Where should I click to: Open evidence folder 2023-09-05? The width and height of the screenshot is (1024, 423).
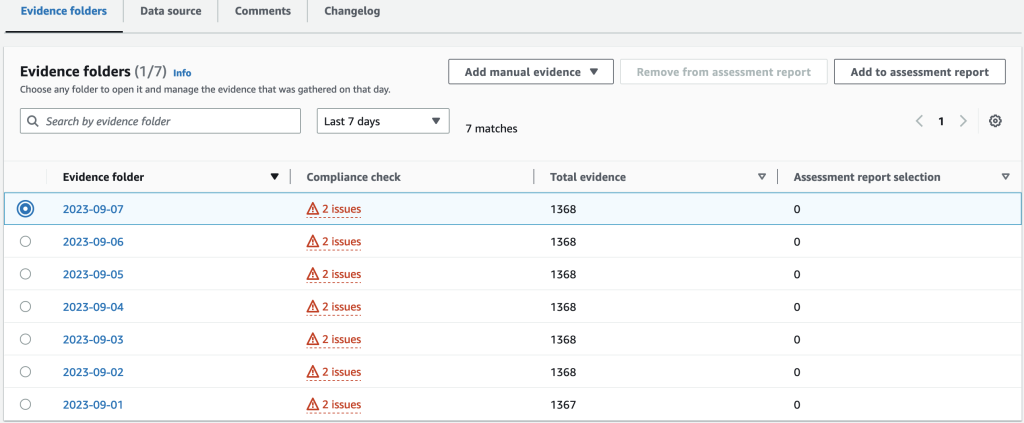(93, 275)
